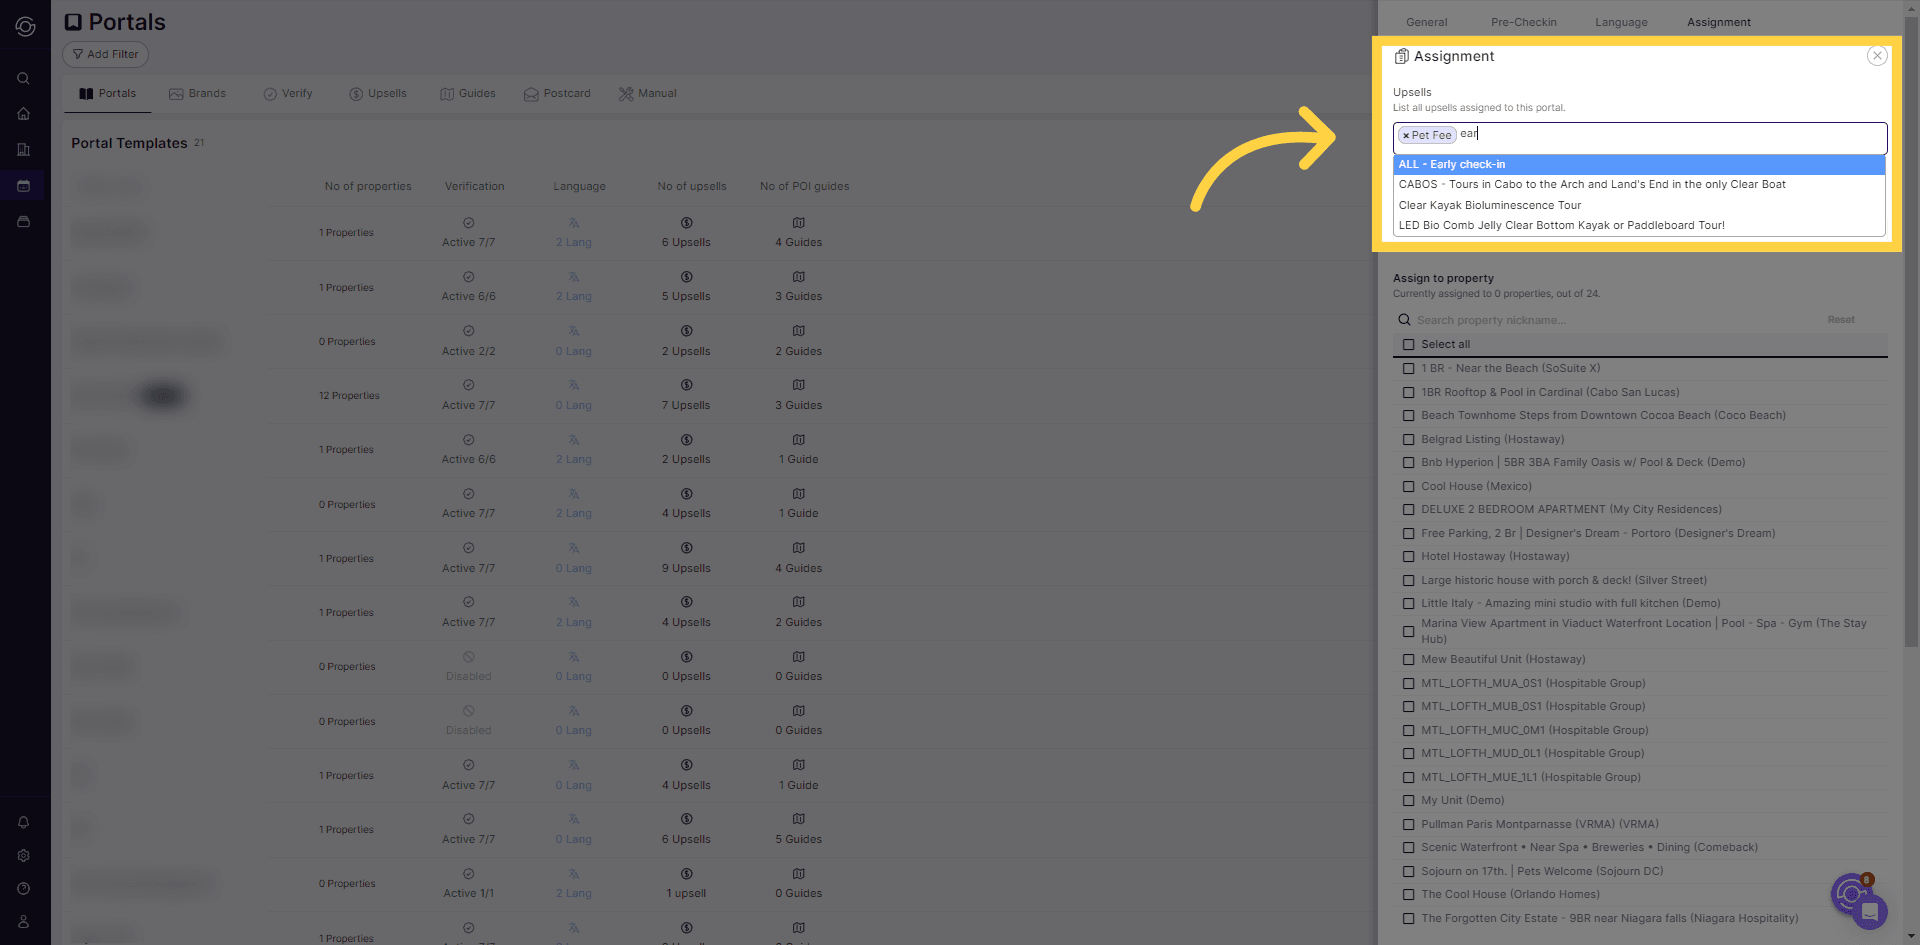The width and height of the screenshot is (1920, 945).
Task: Open the bag icon in the sidebar
Action: [x=23, y=222]
